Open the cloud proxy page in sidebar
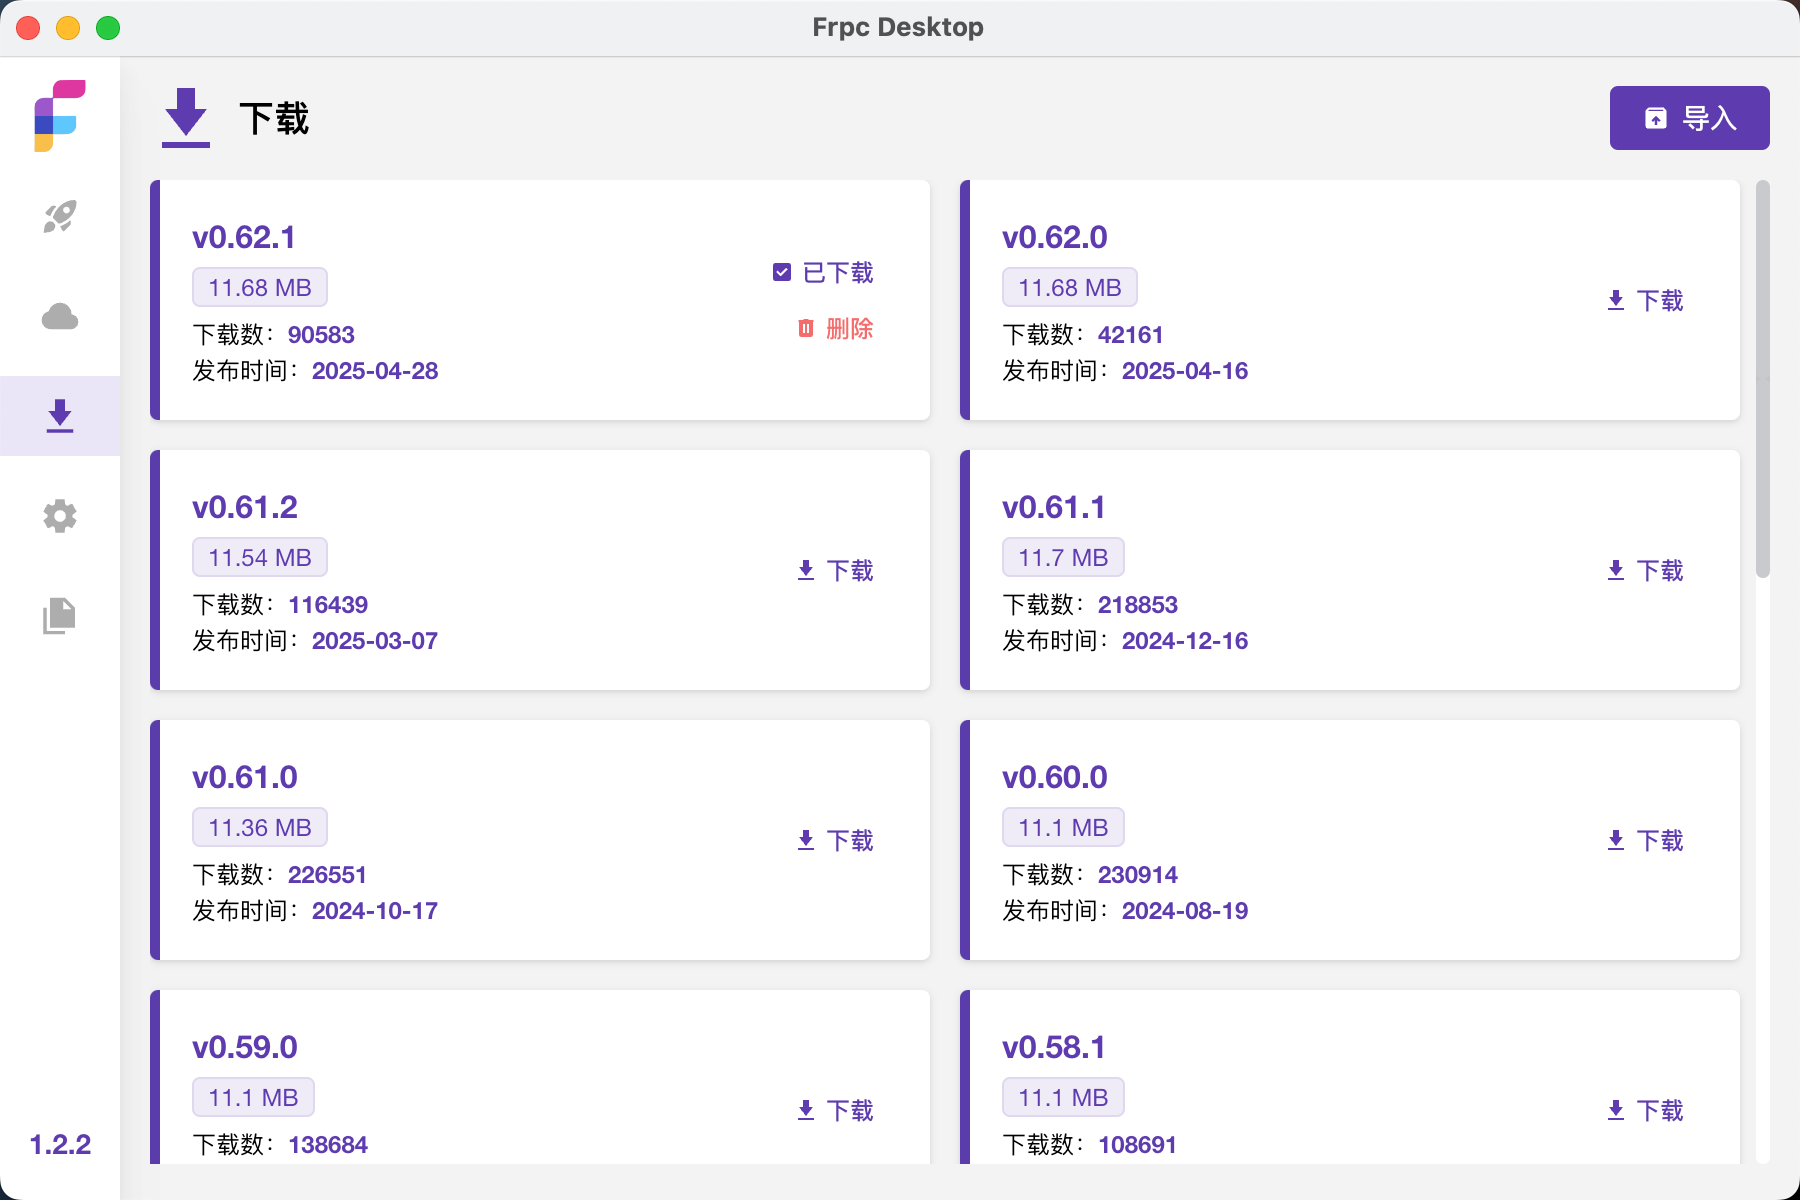1800x1200 pixels. coord(60,317)
